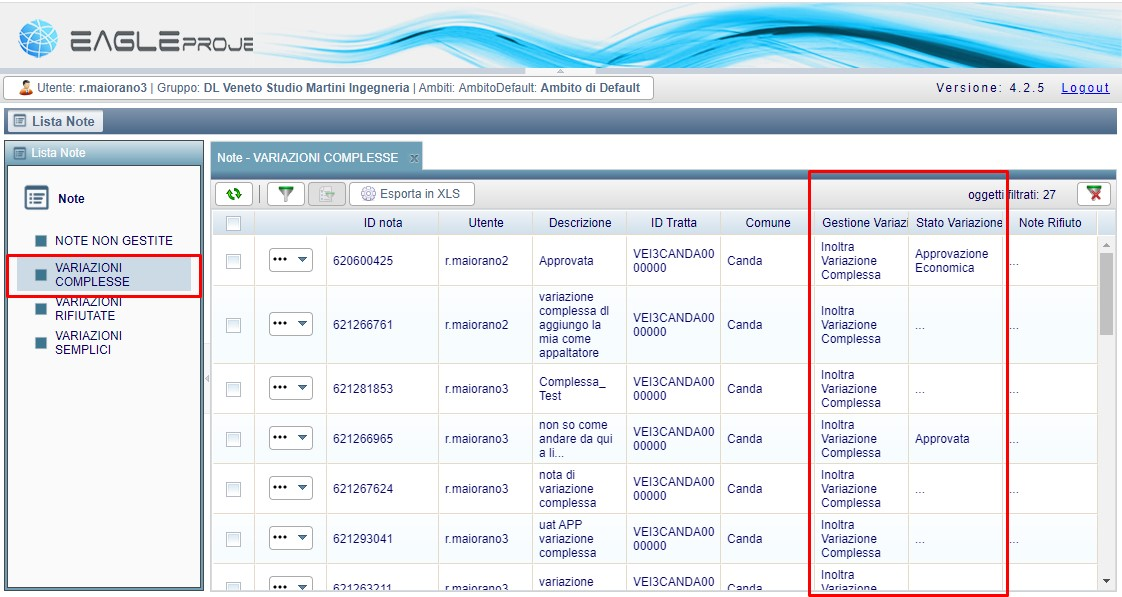Select the checkbox for note 621281853
Viewport: 1122px width, 597px height.
coord(233,389)
